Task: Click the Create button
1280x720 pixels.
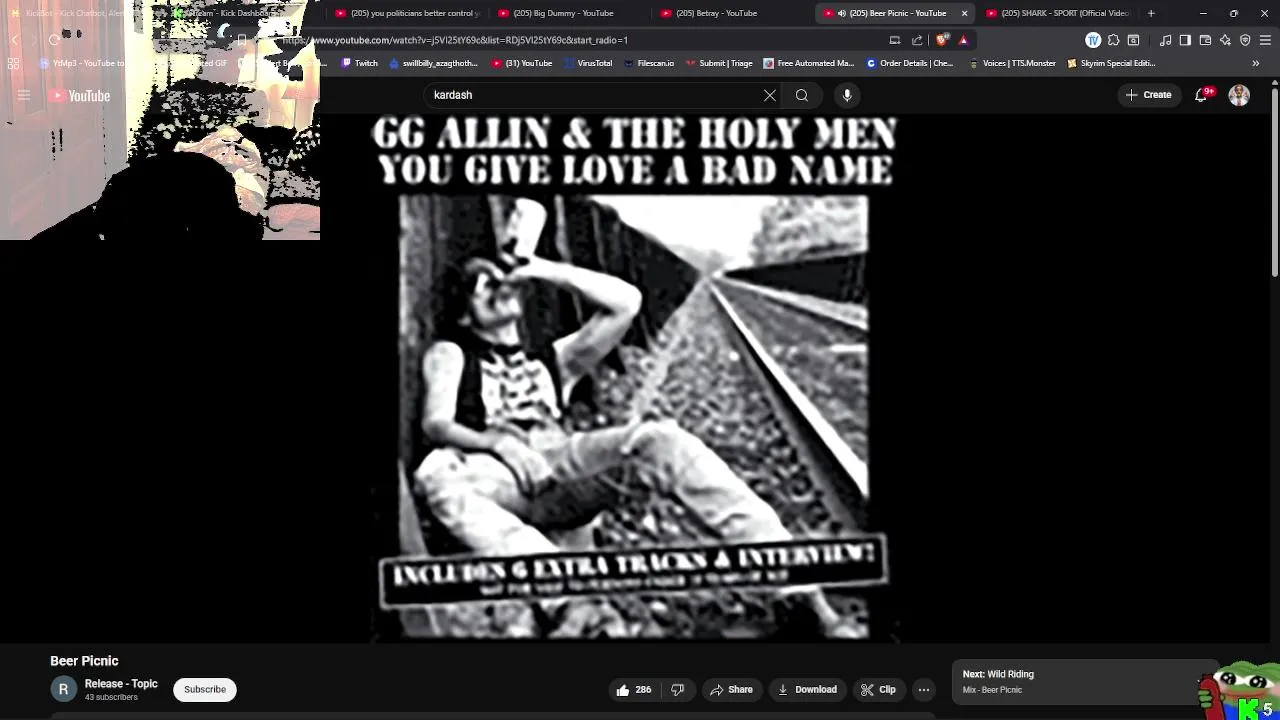Action: click(x=1148, y=95)
